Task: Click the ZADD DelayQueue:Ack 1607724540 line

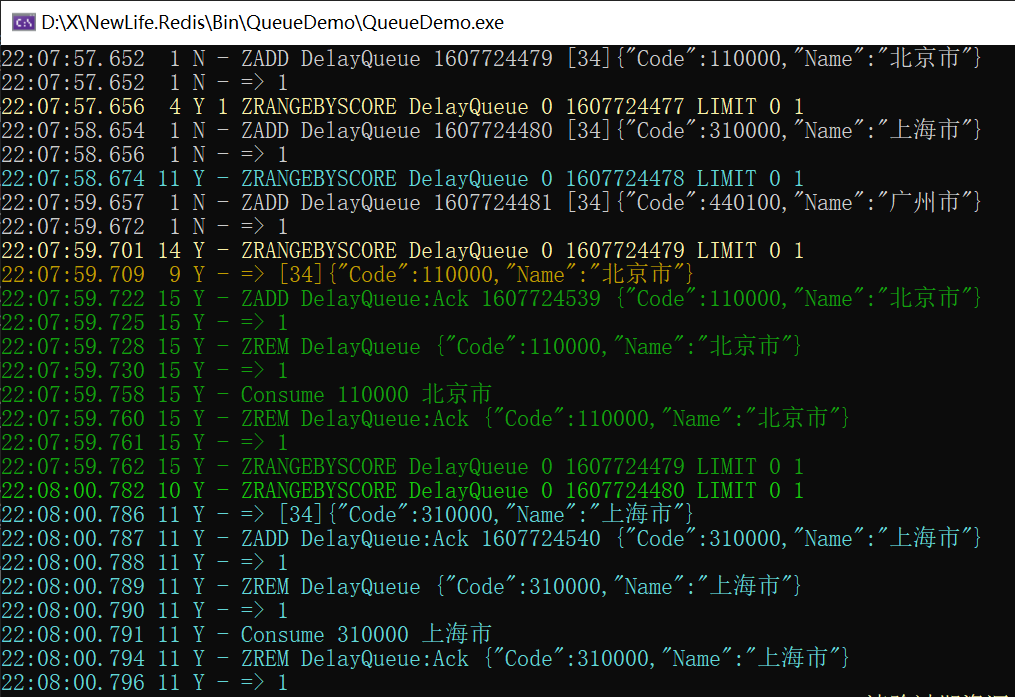Action: tap(491, 539)
